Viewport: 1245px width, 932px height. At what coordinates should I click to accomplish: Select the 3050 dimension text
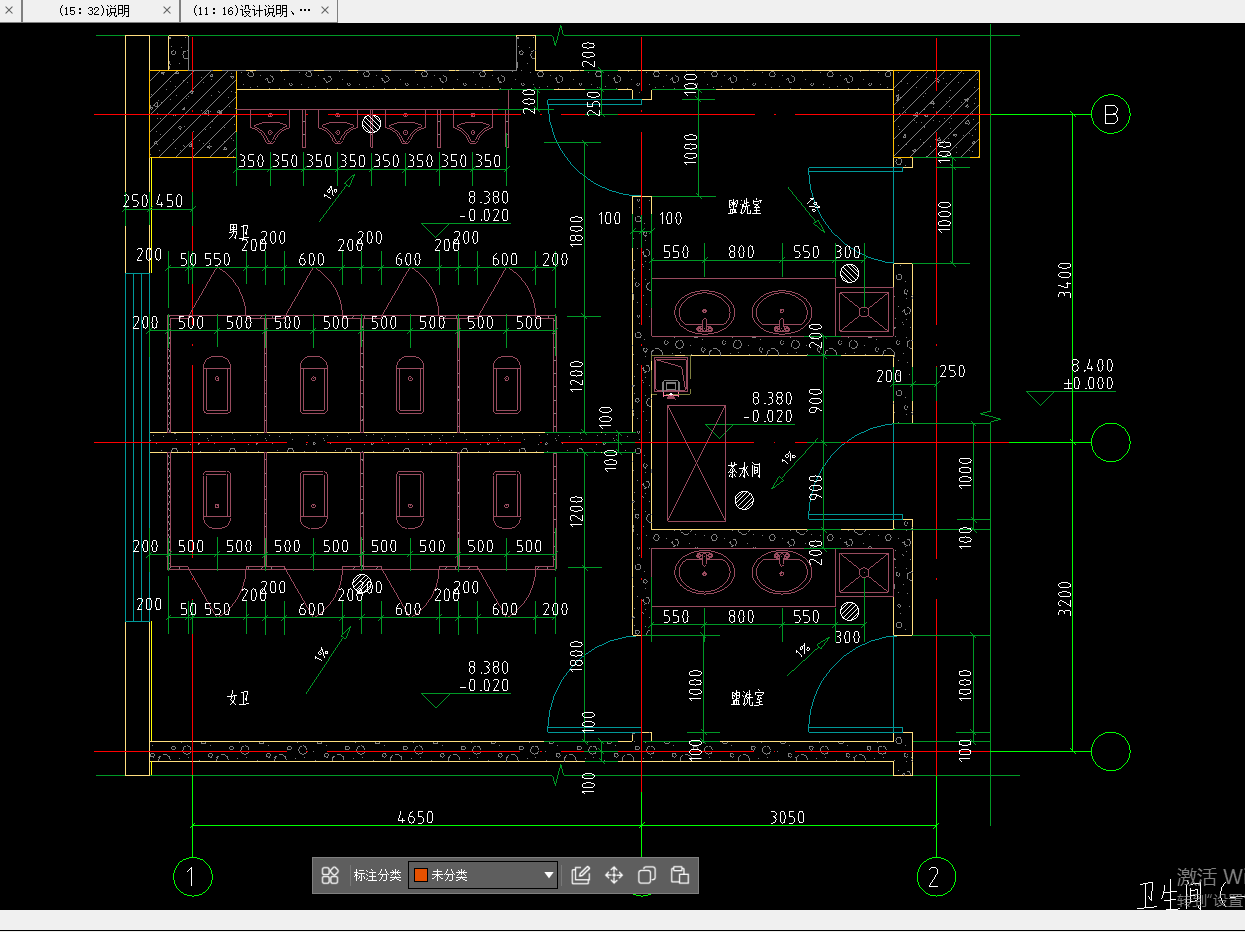(x=787, y=817)
